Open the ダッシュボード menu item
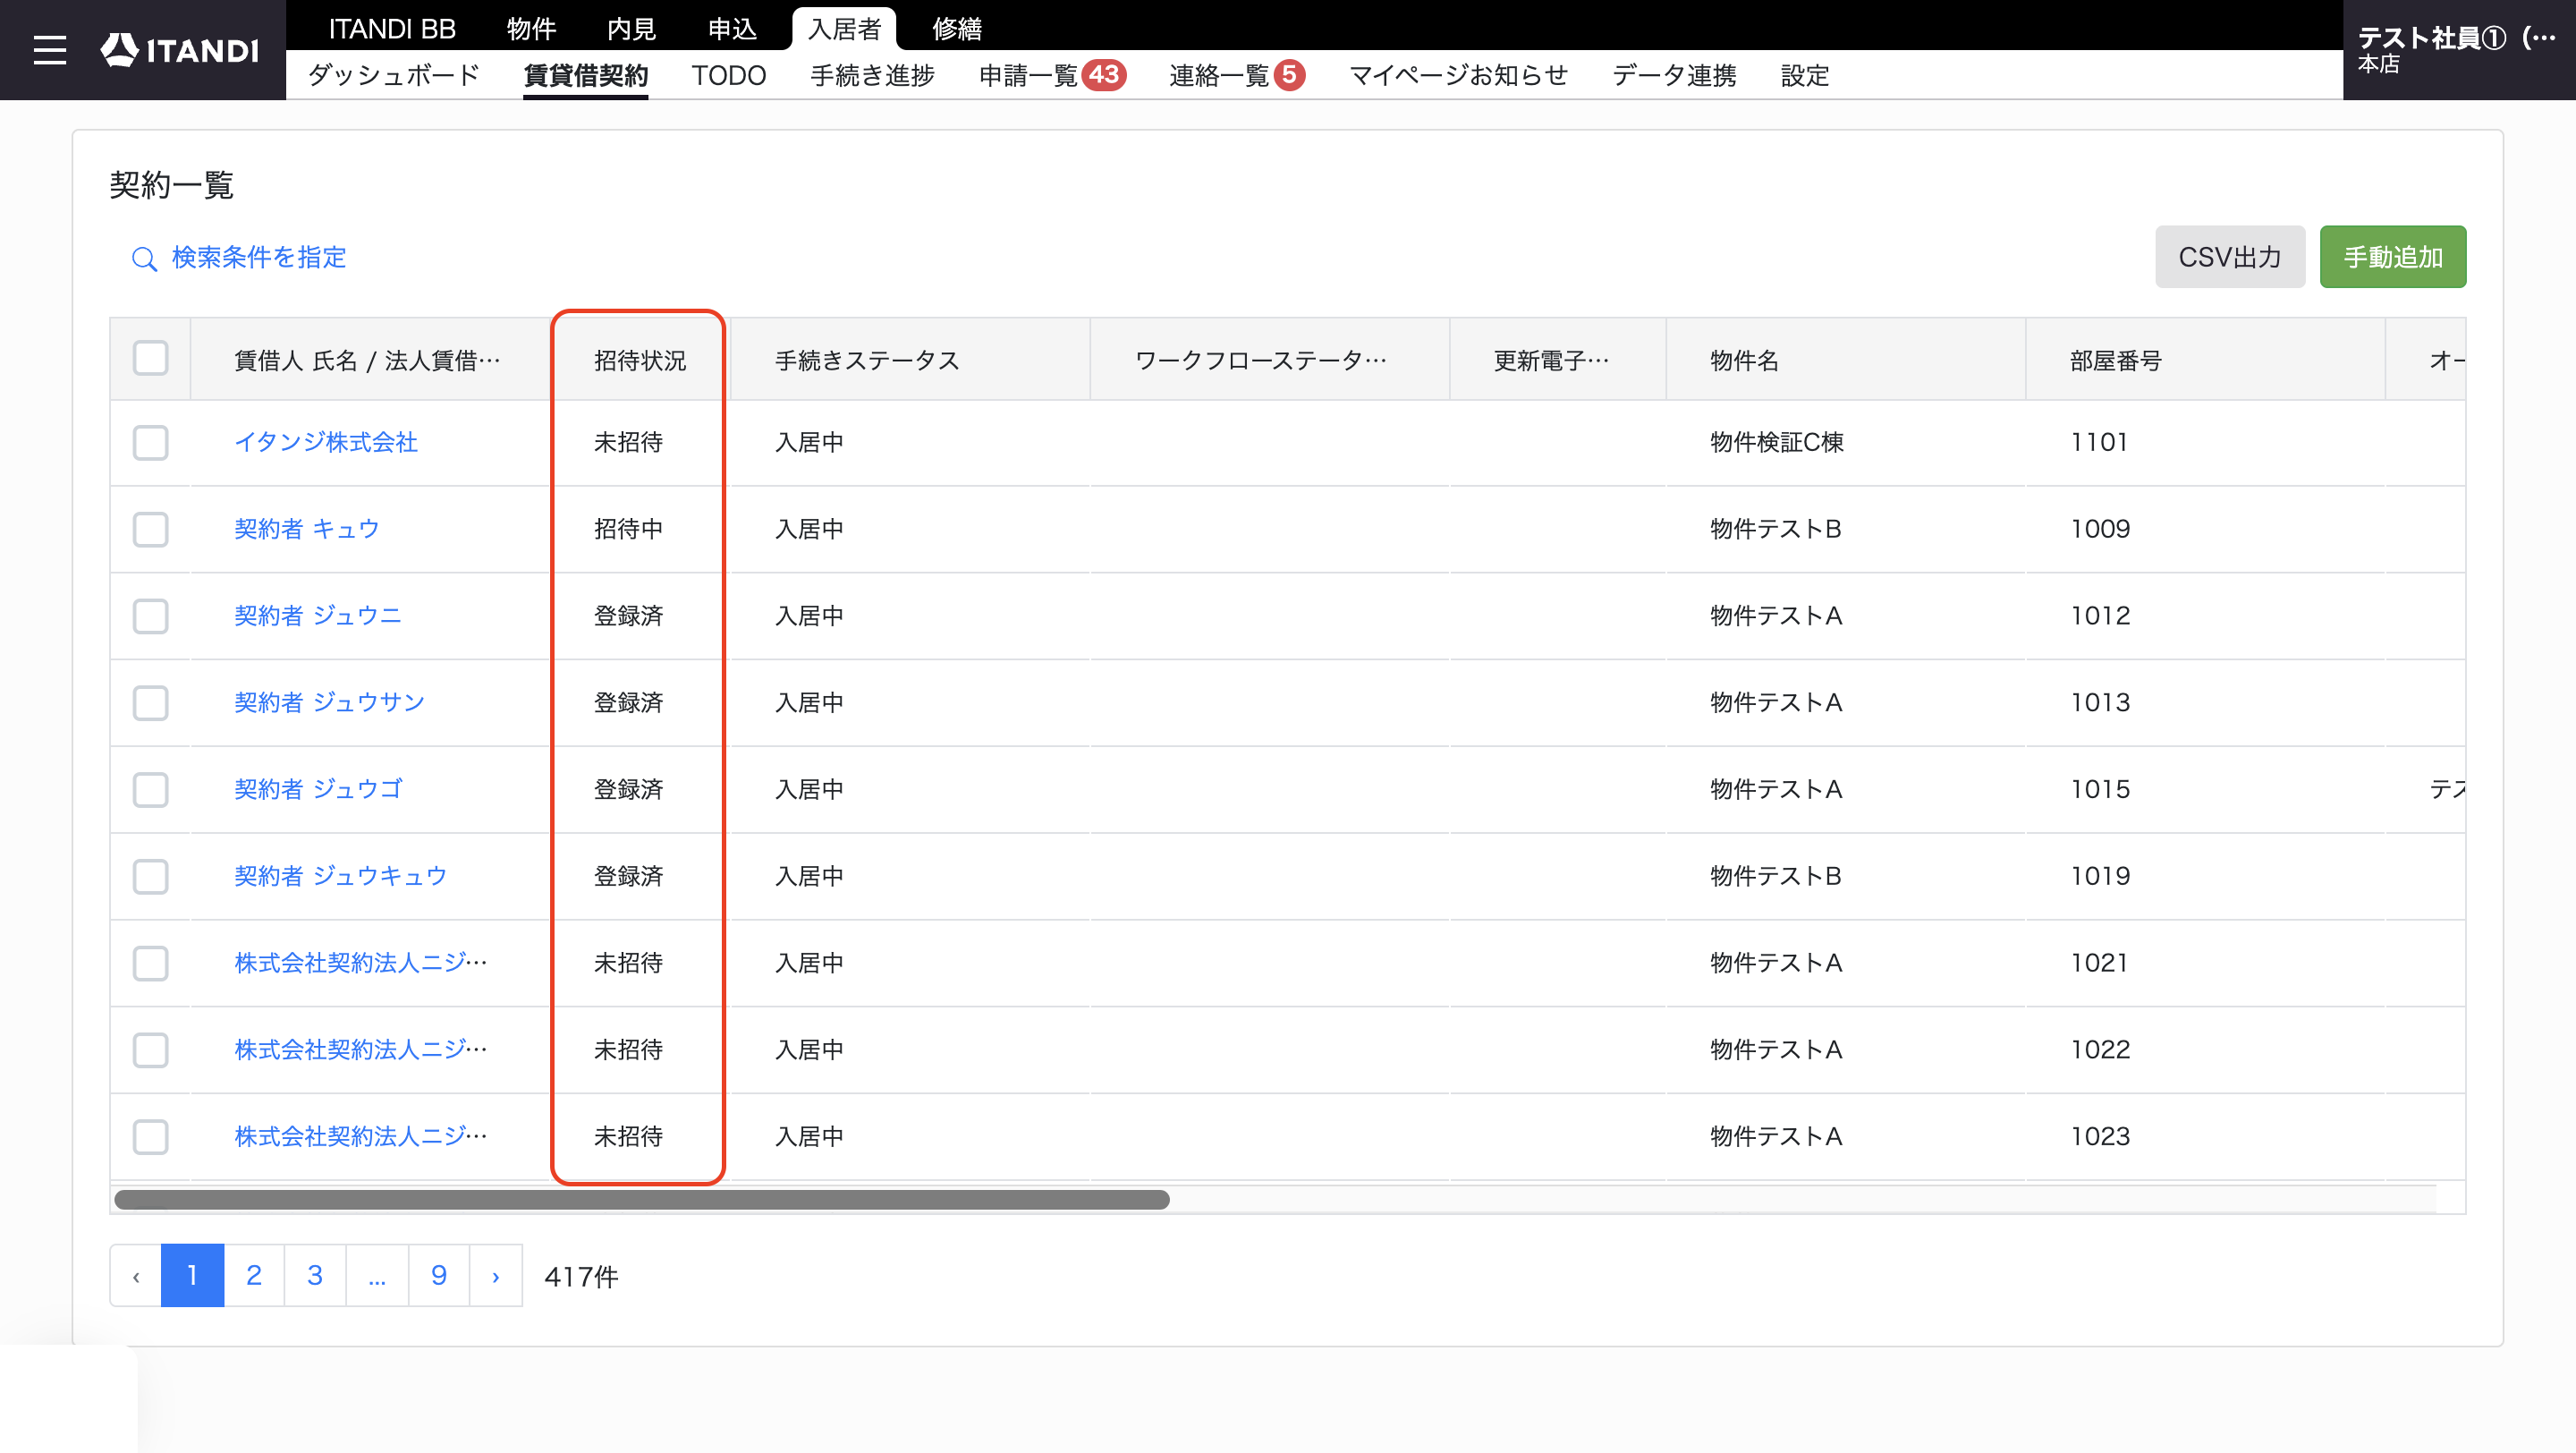 [x=394, y=75]
